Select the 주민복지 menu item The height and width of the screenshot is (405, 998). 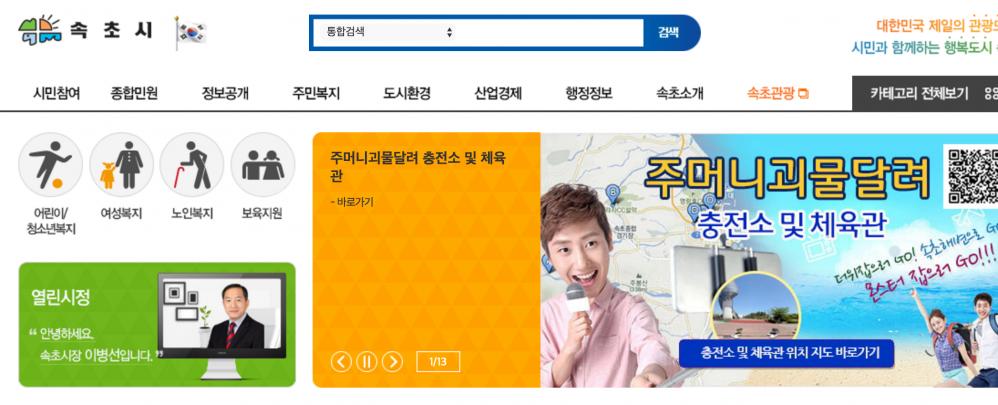pyautogui.click(x=316, y=94)
